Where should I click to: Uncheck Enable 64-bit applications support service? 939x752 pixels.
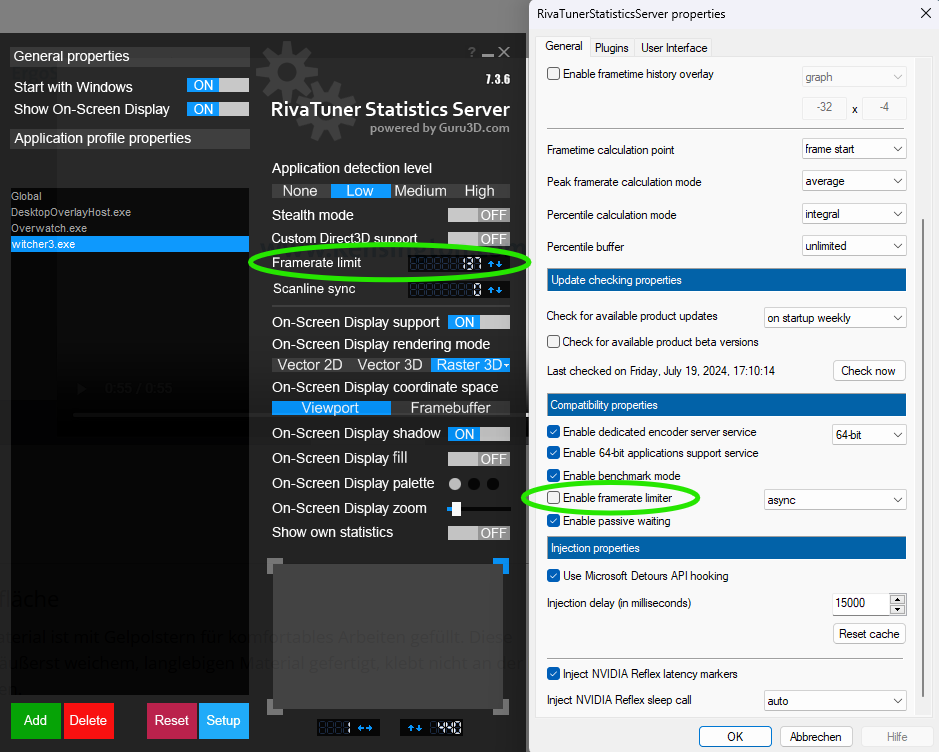(553, 453)
